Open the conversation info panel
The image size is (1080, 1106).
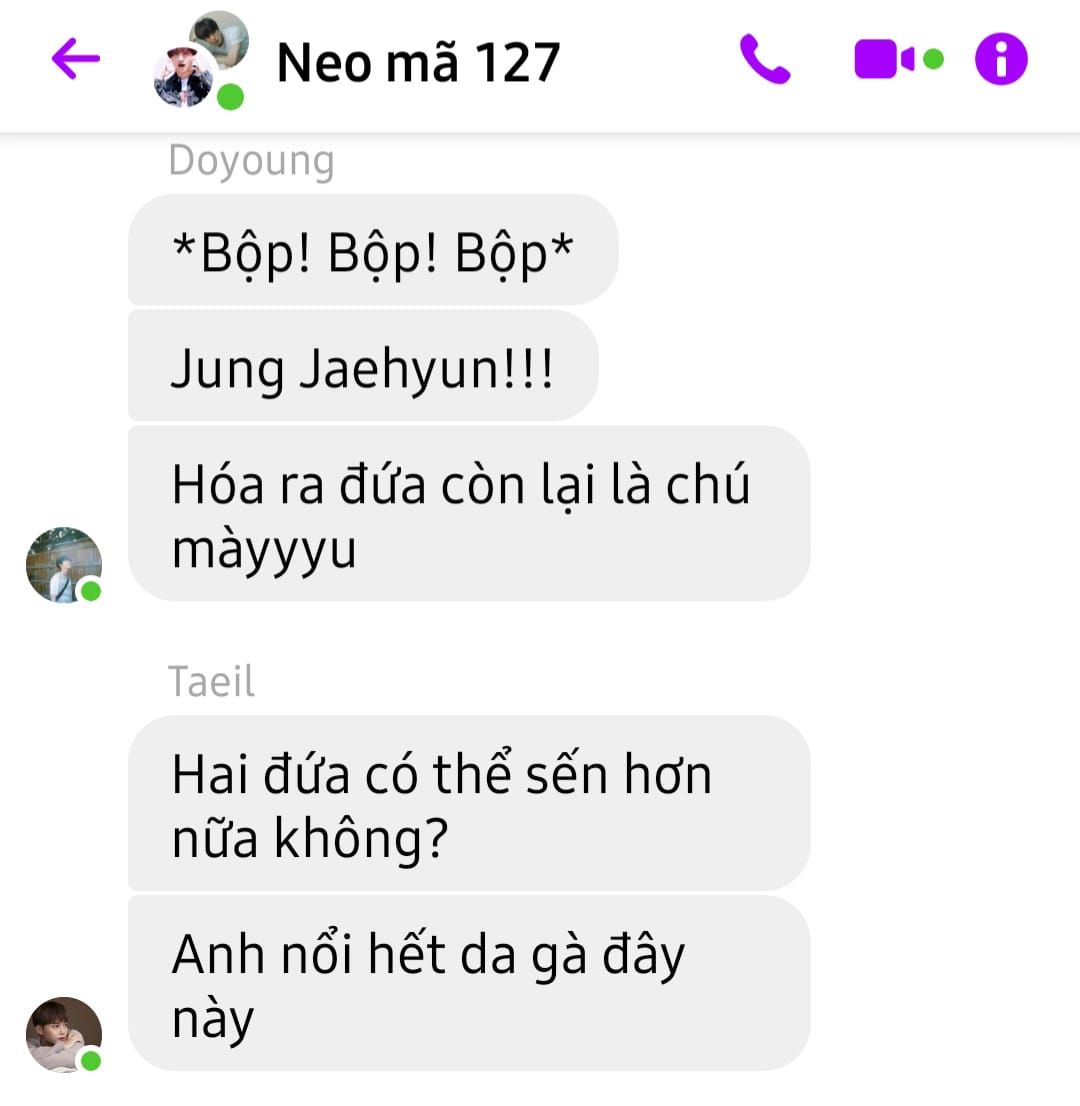coord(1001,59)
